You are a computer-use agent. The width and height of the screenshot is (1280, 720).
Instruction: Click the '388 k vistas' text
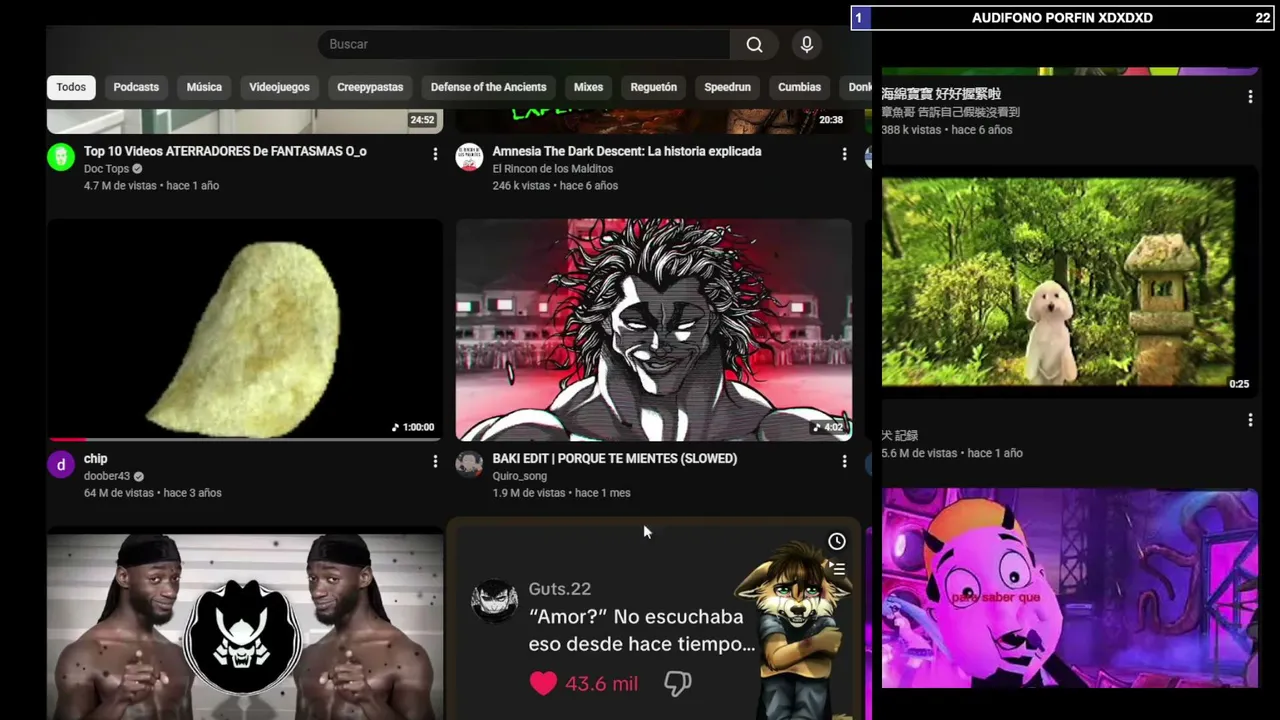[911, 130]
